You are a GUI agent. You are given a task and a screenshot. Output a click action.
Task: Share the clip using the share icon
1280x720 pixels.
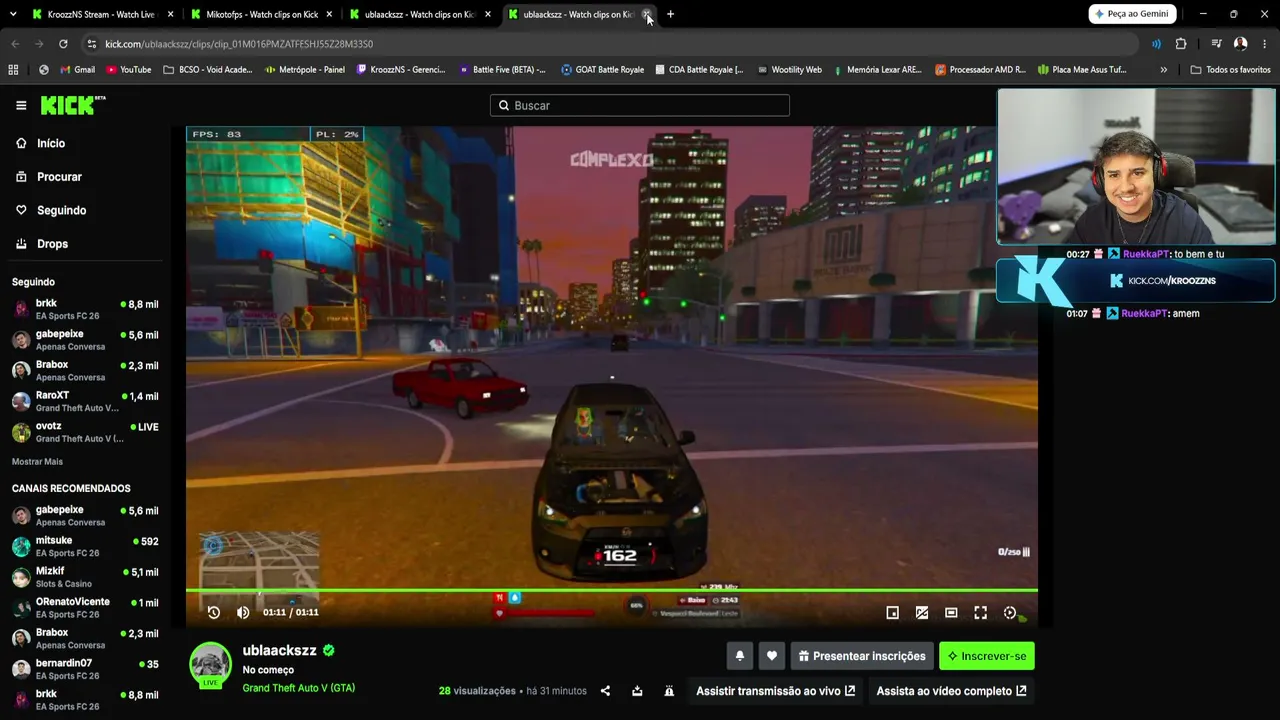[605, 691]
